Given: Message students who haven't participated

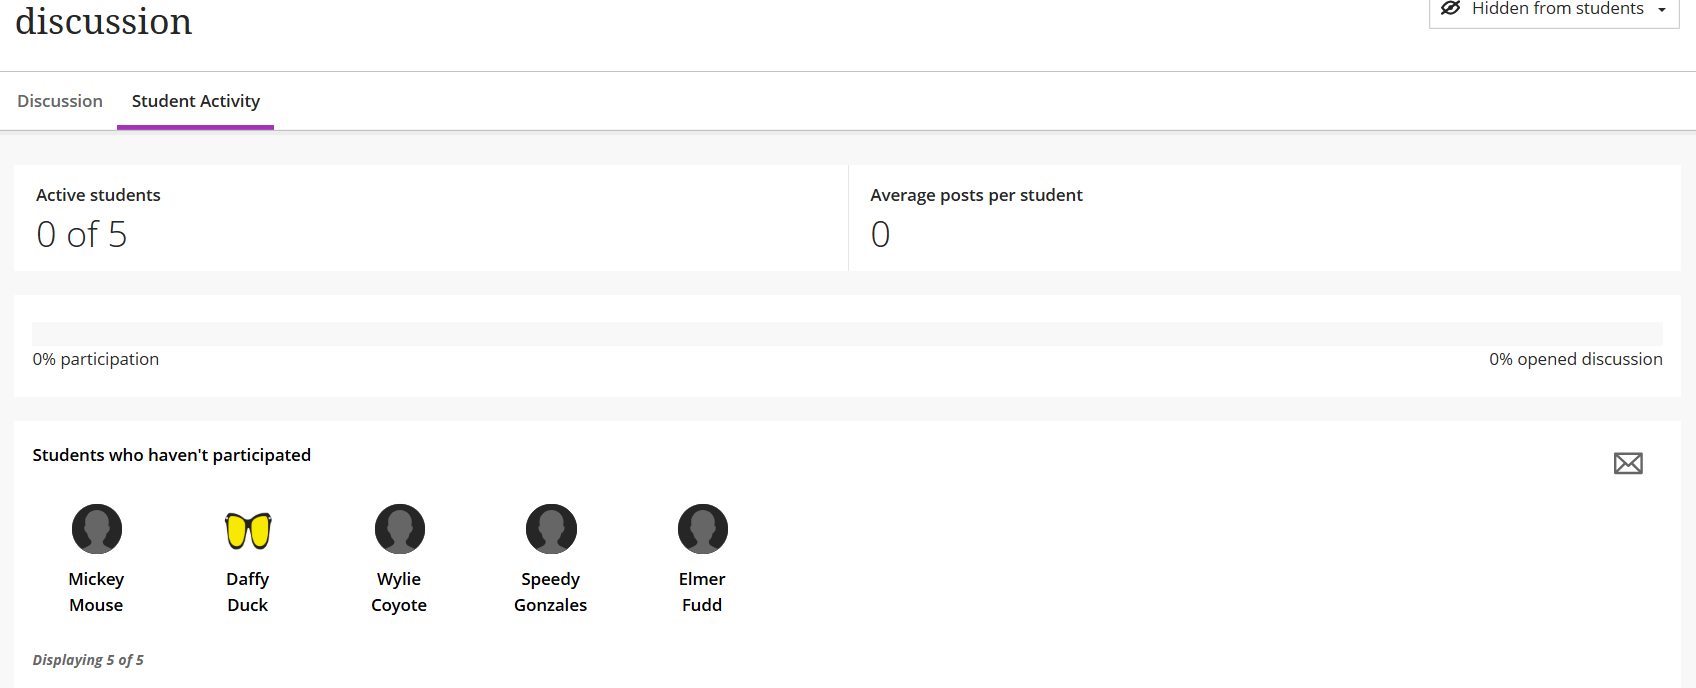Looking at the screenshot, I should point(1628,463).
